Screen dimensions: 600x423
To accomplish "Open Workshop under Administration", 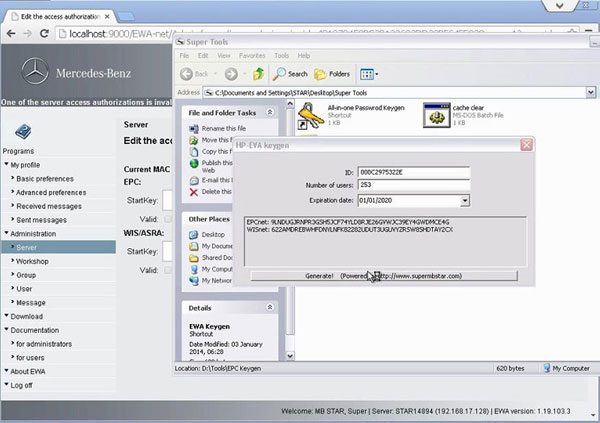I will click(32, 261).
